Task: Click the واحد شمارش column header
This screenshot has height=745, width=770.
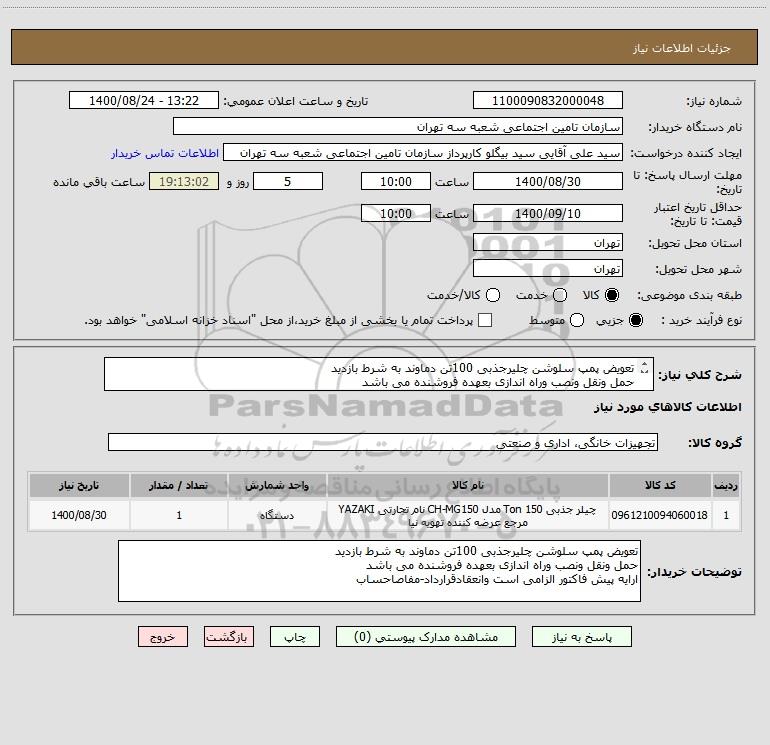Action: [277, 485]
